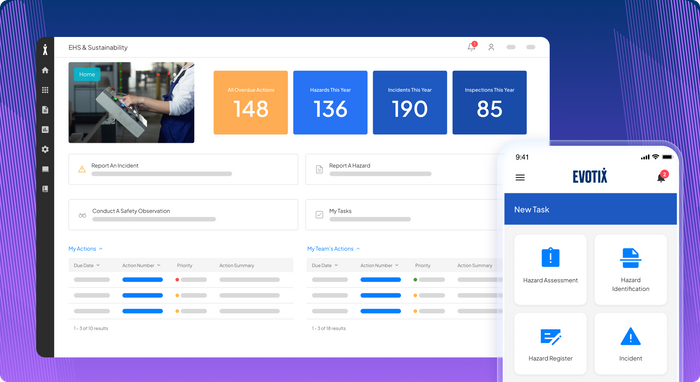Go to Home via the sidebar house icon
Screen dimensions: 700x382
[45, 70]
